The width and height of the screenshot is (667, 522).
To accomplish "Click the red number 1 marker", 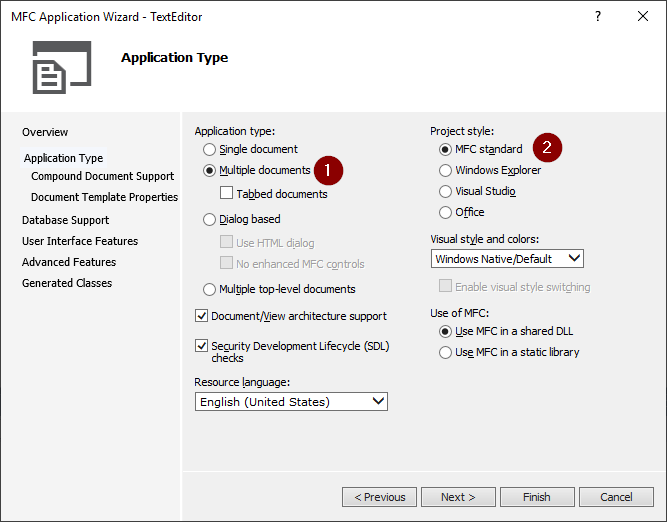I will (329, 170).
